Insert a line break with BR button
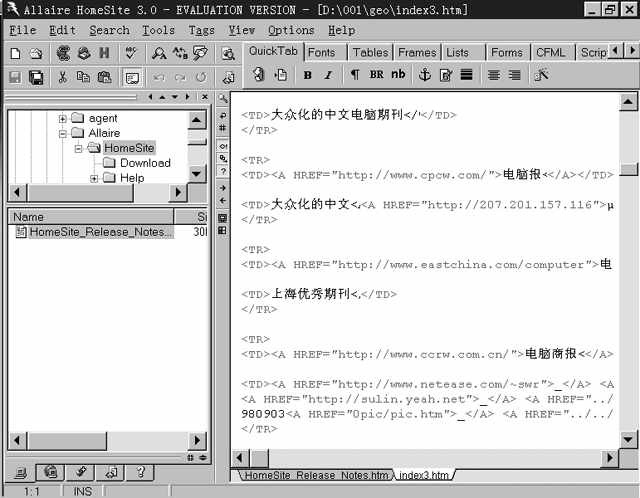 click(376, 75)
